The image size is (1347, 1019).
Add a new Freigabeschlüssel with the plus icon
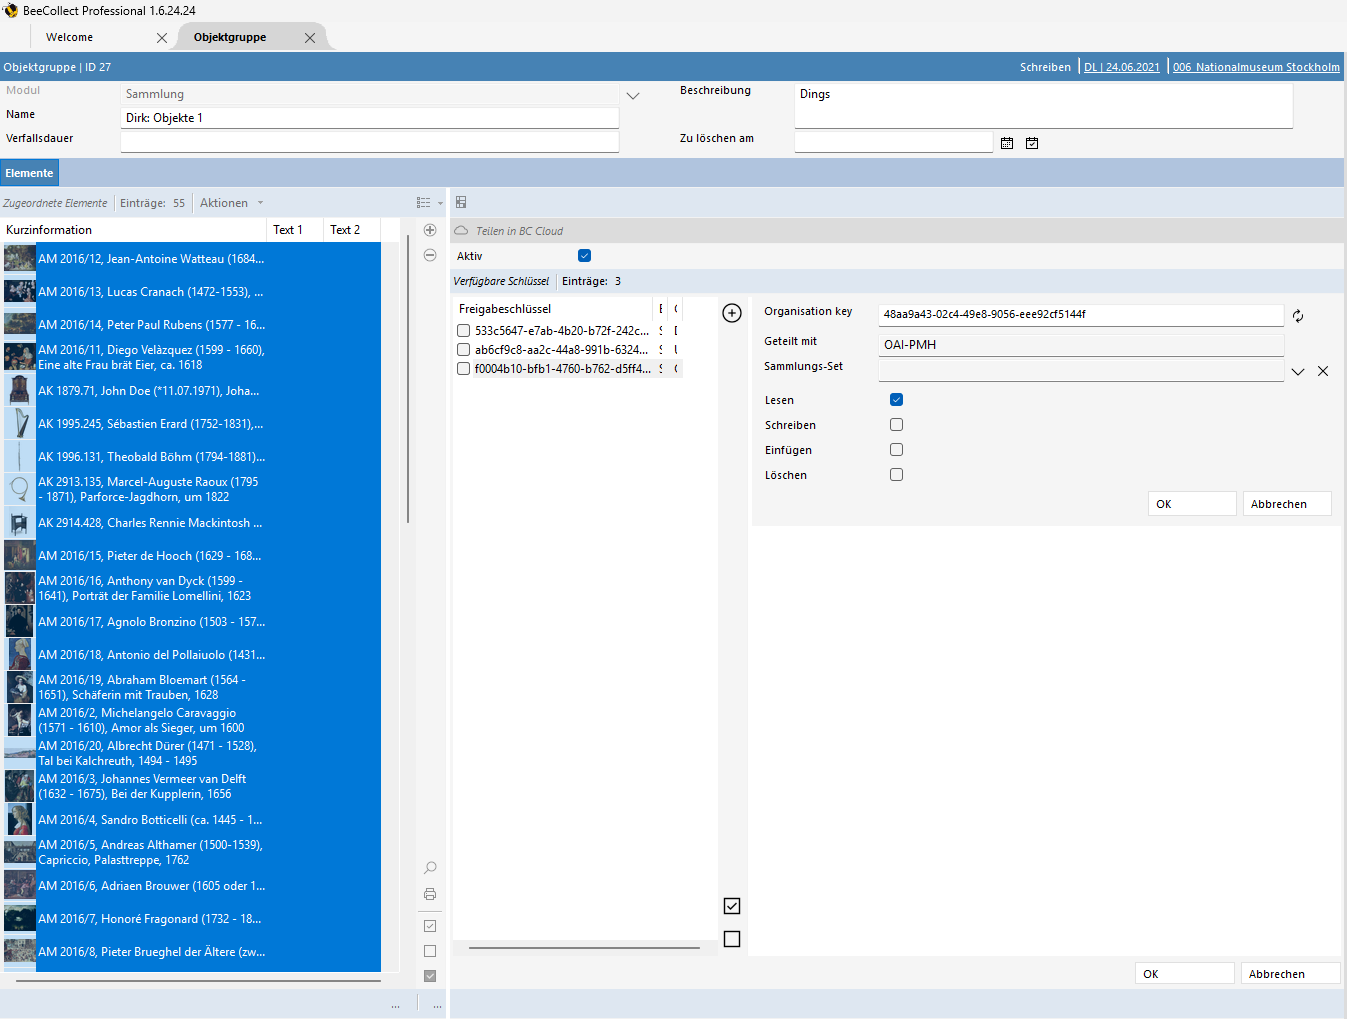click(731, 312)
